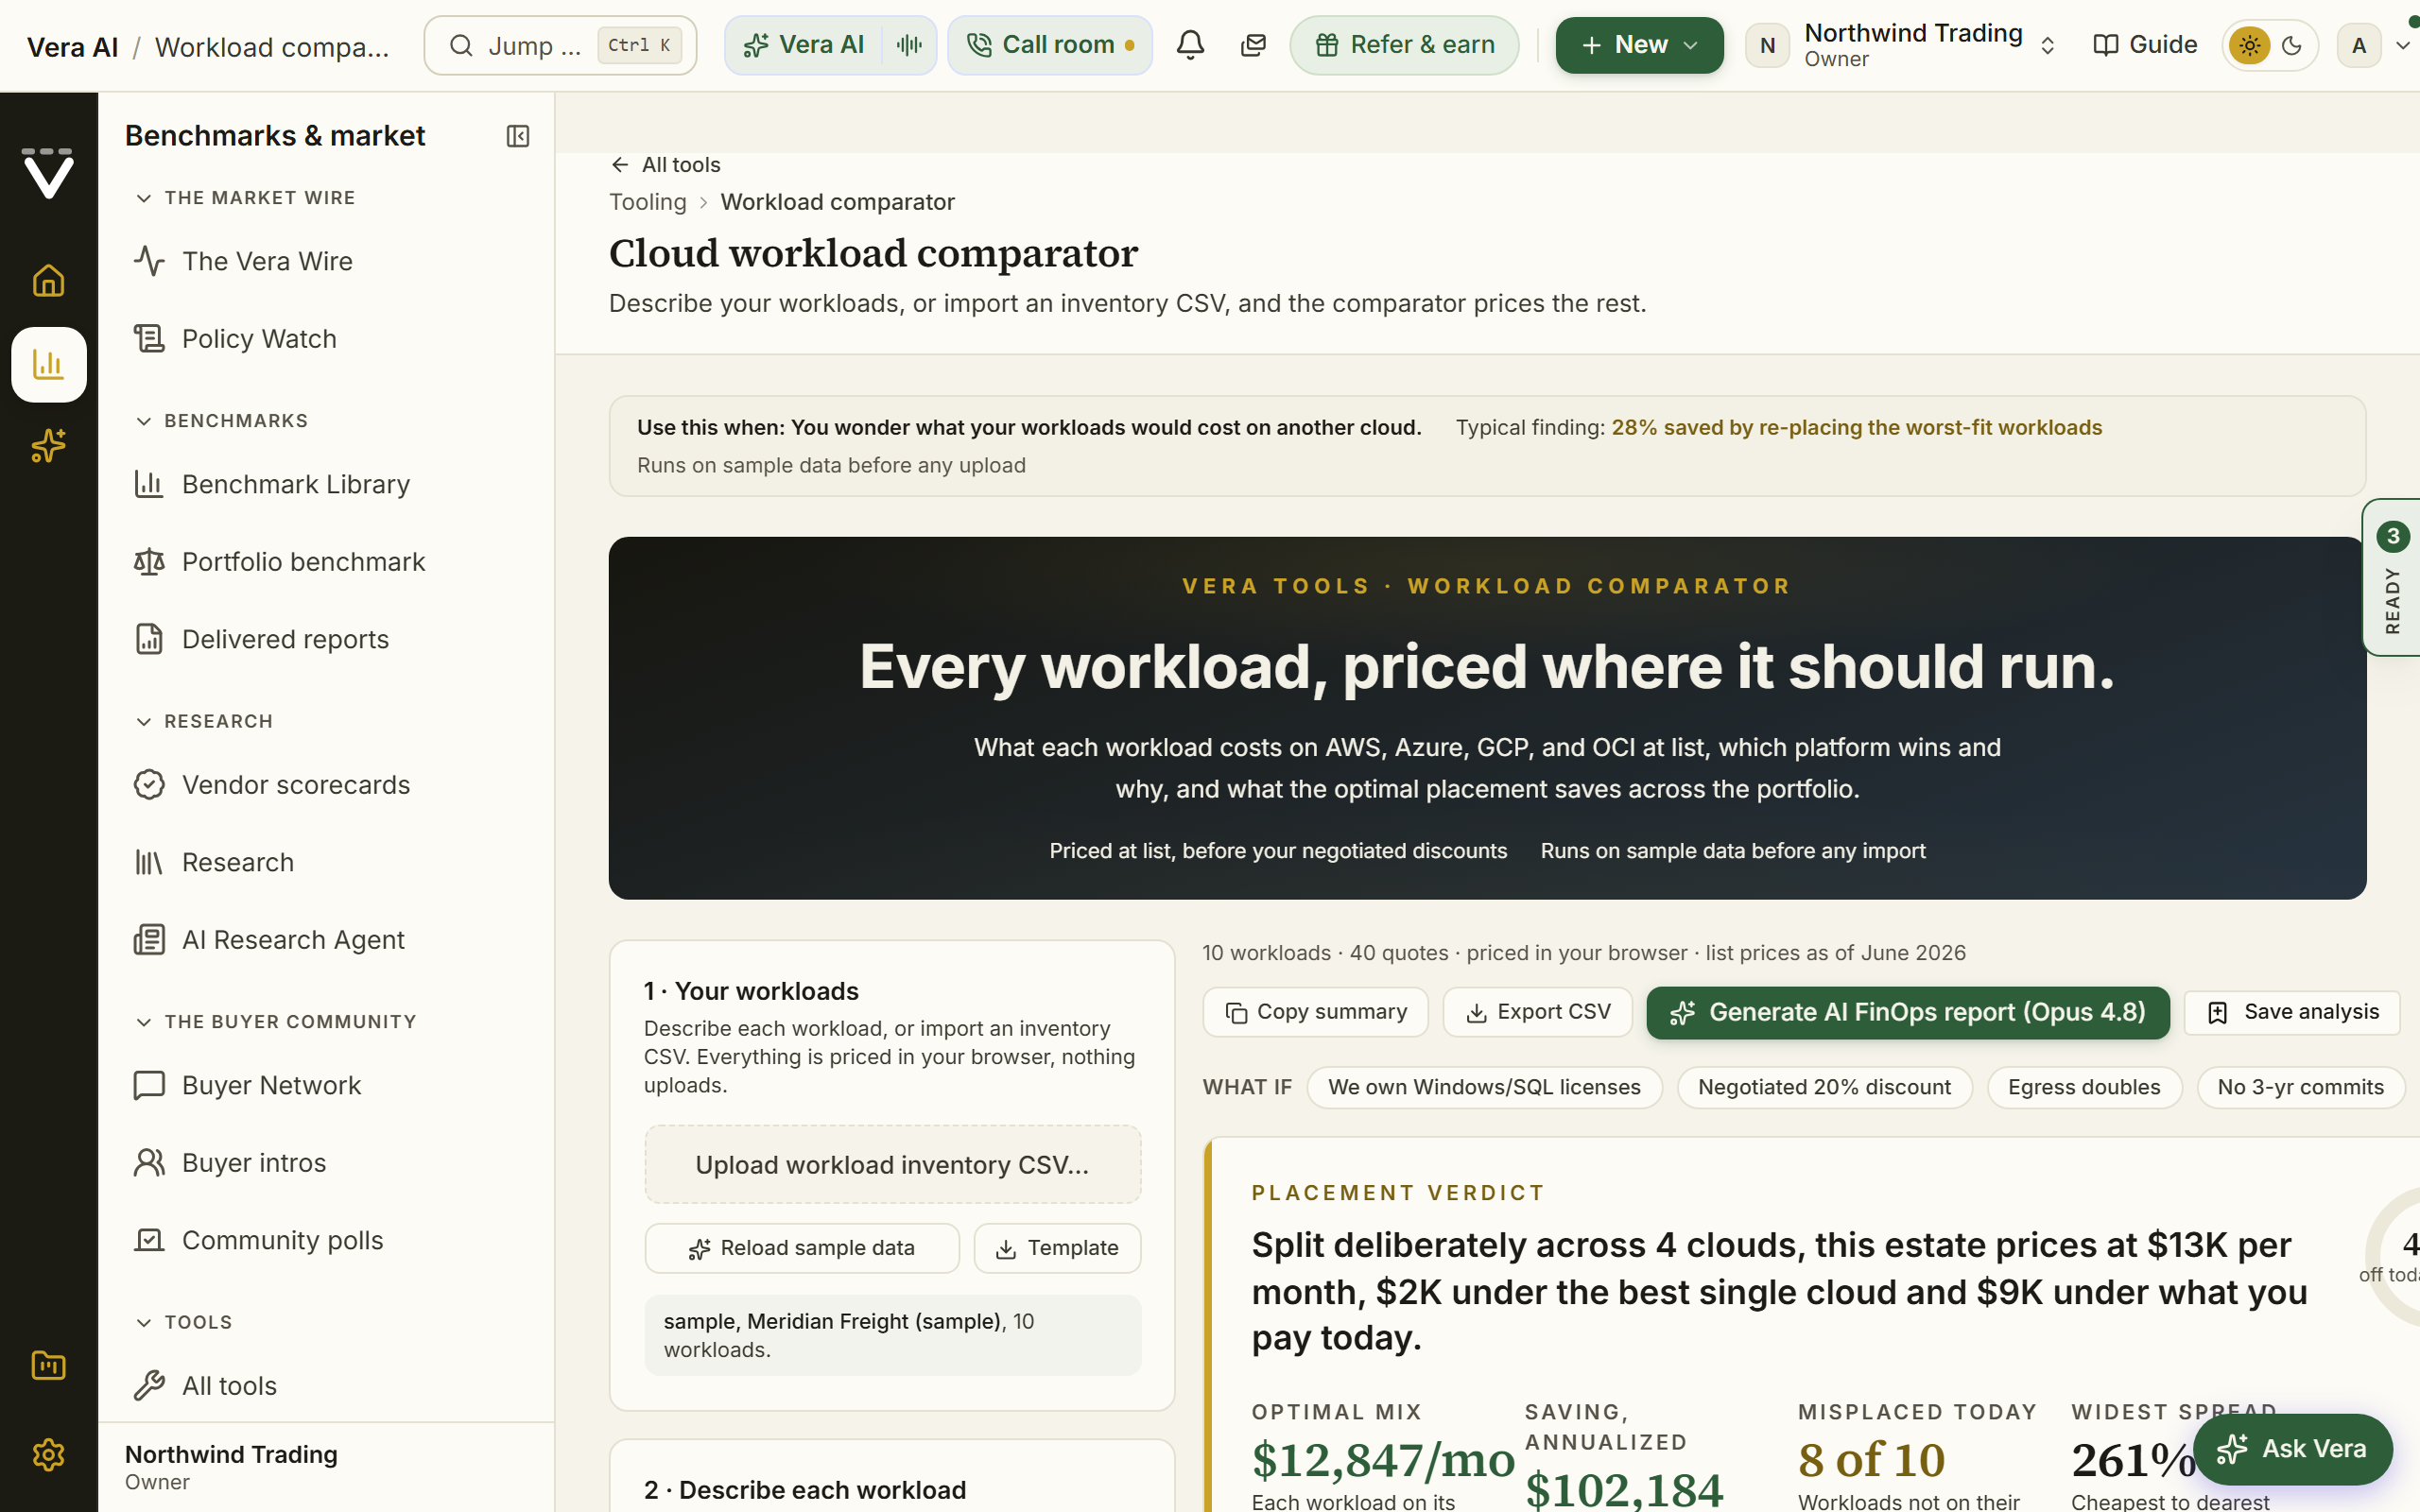Open Vendor scorecards
The height and width of the screenshot is (1512, 2420).
point(325,785)
